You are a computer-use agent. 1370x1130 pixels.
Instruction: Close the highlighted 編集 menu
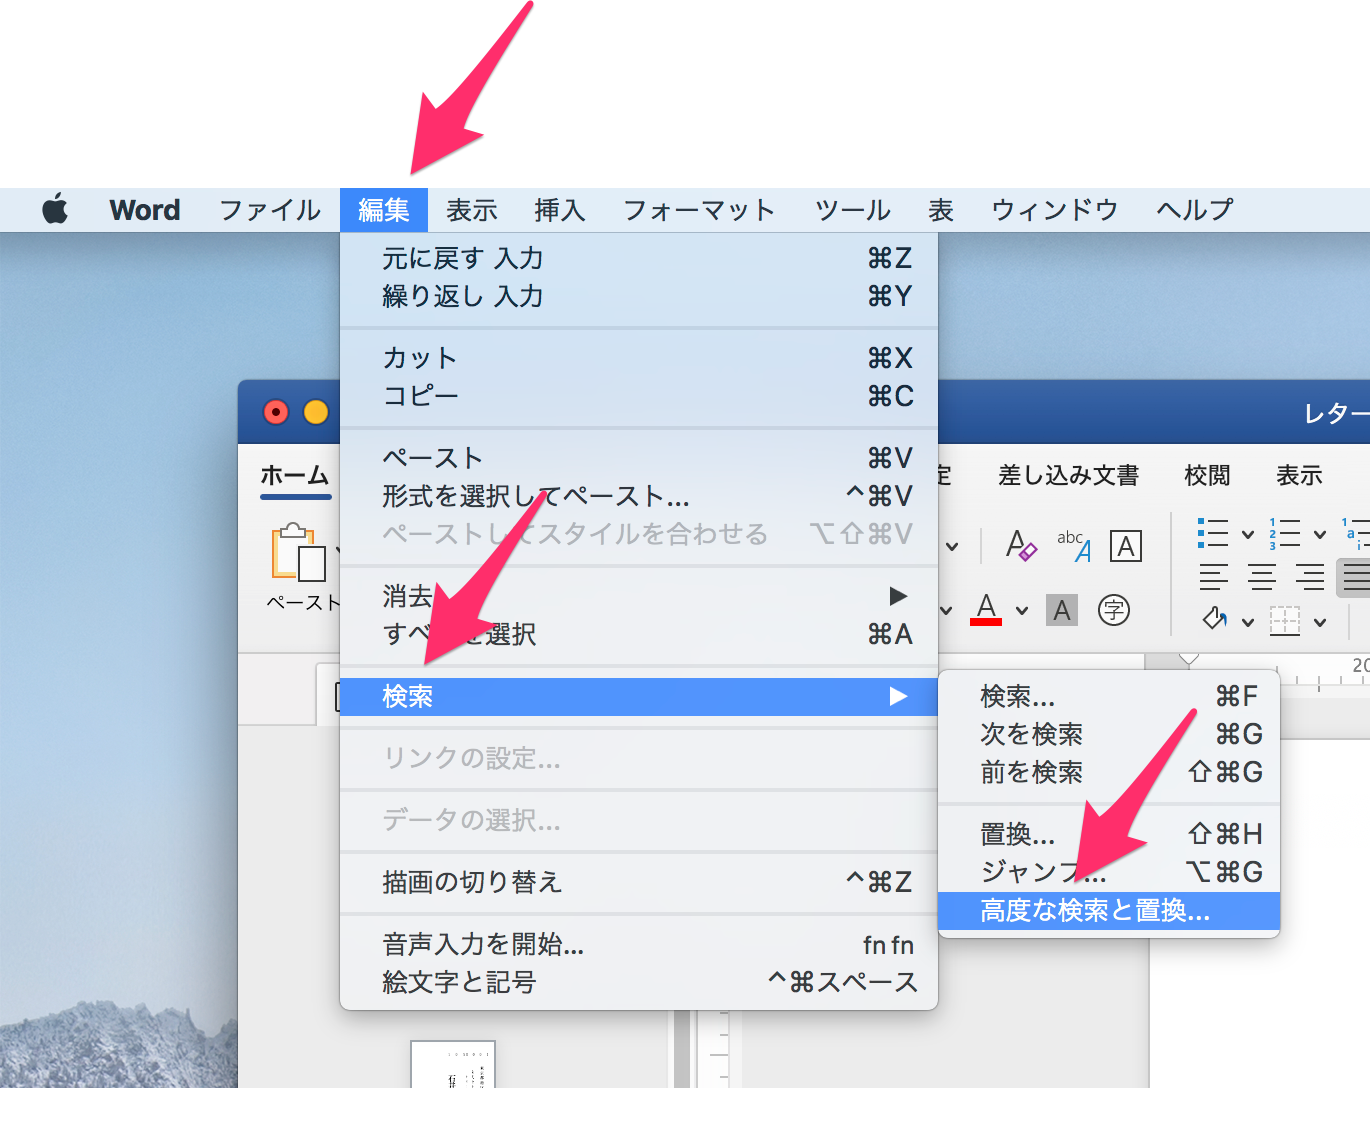click(x=384, y=210)
